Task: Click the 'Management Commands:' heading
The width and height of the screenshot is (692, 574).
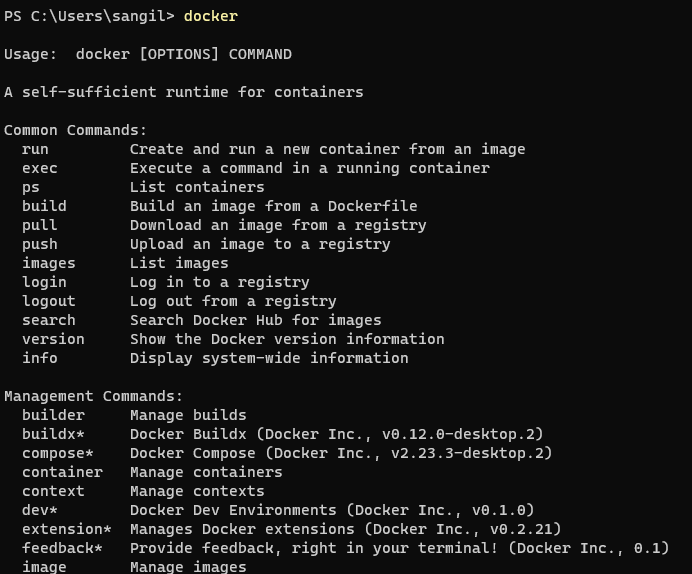Action: coord(93,396)
